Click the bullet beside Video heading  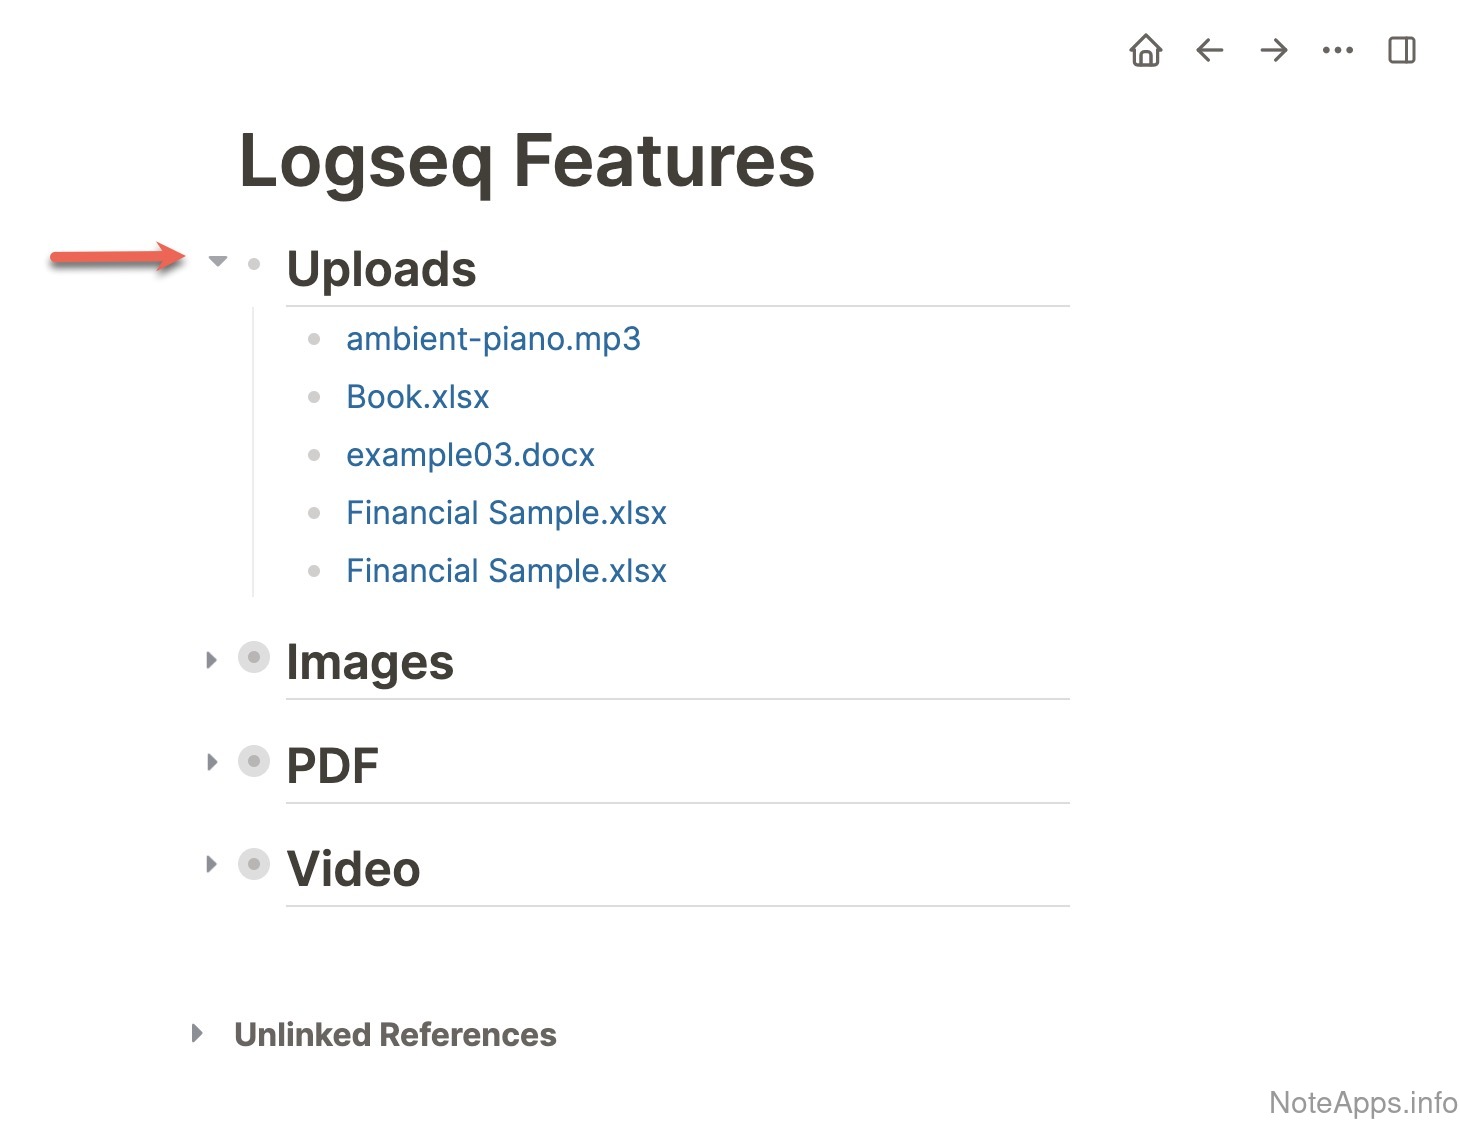254,864
